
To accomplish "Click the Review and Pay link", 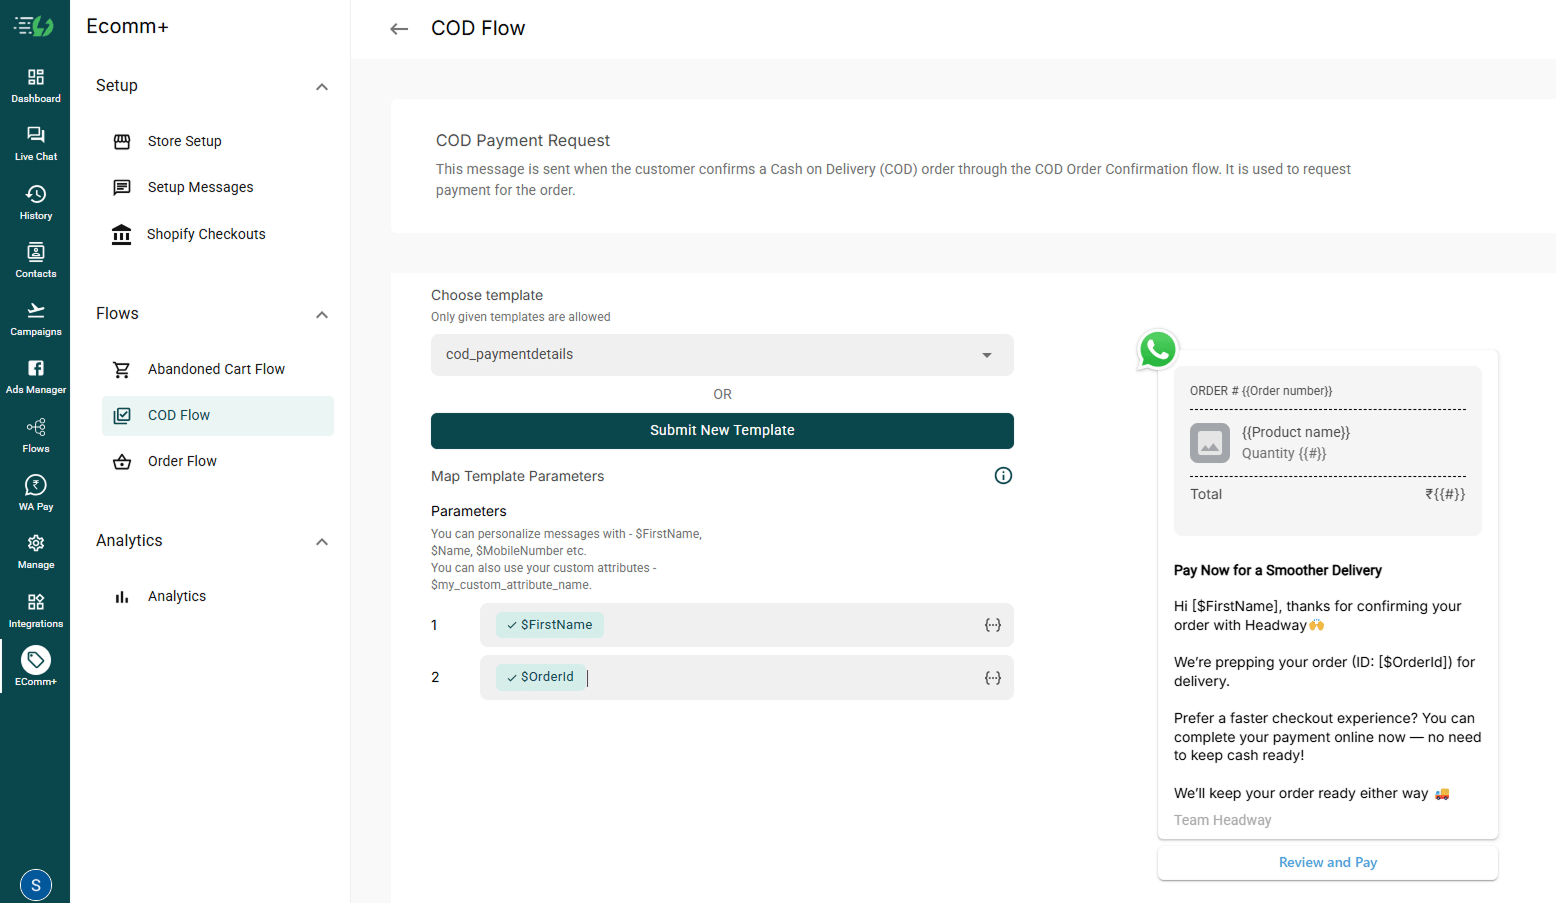I will click(1327, 862).
